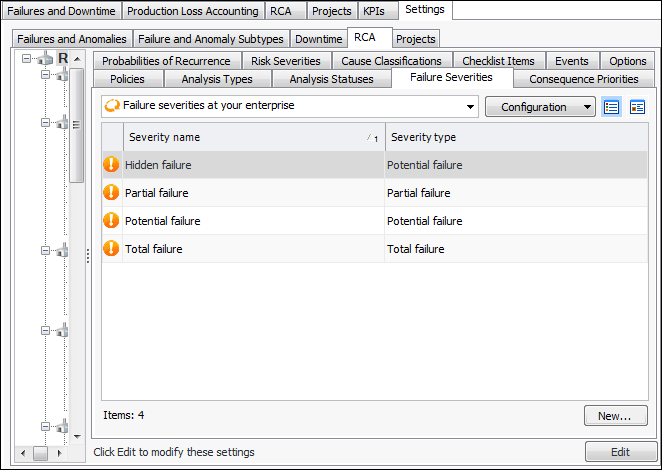
Task: Click the Total failure warning icon
Action: coord(111,249)
